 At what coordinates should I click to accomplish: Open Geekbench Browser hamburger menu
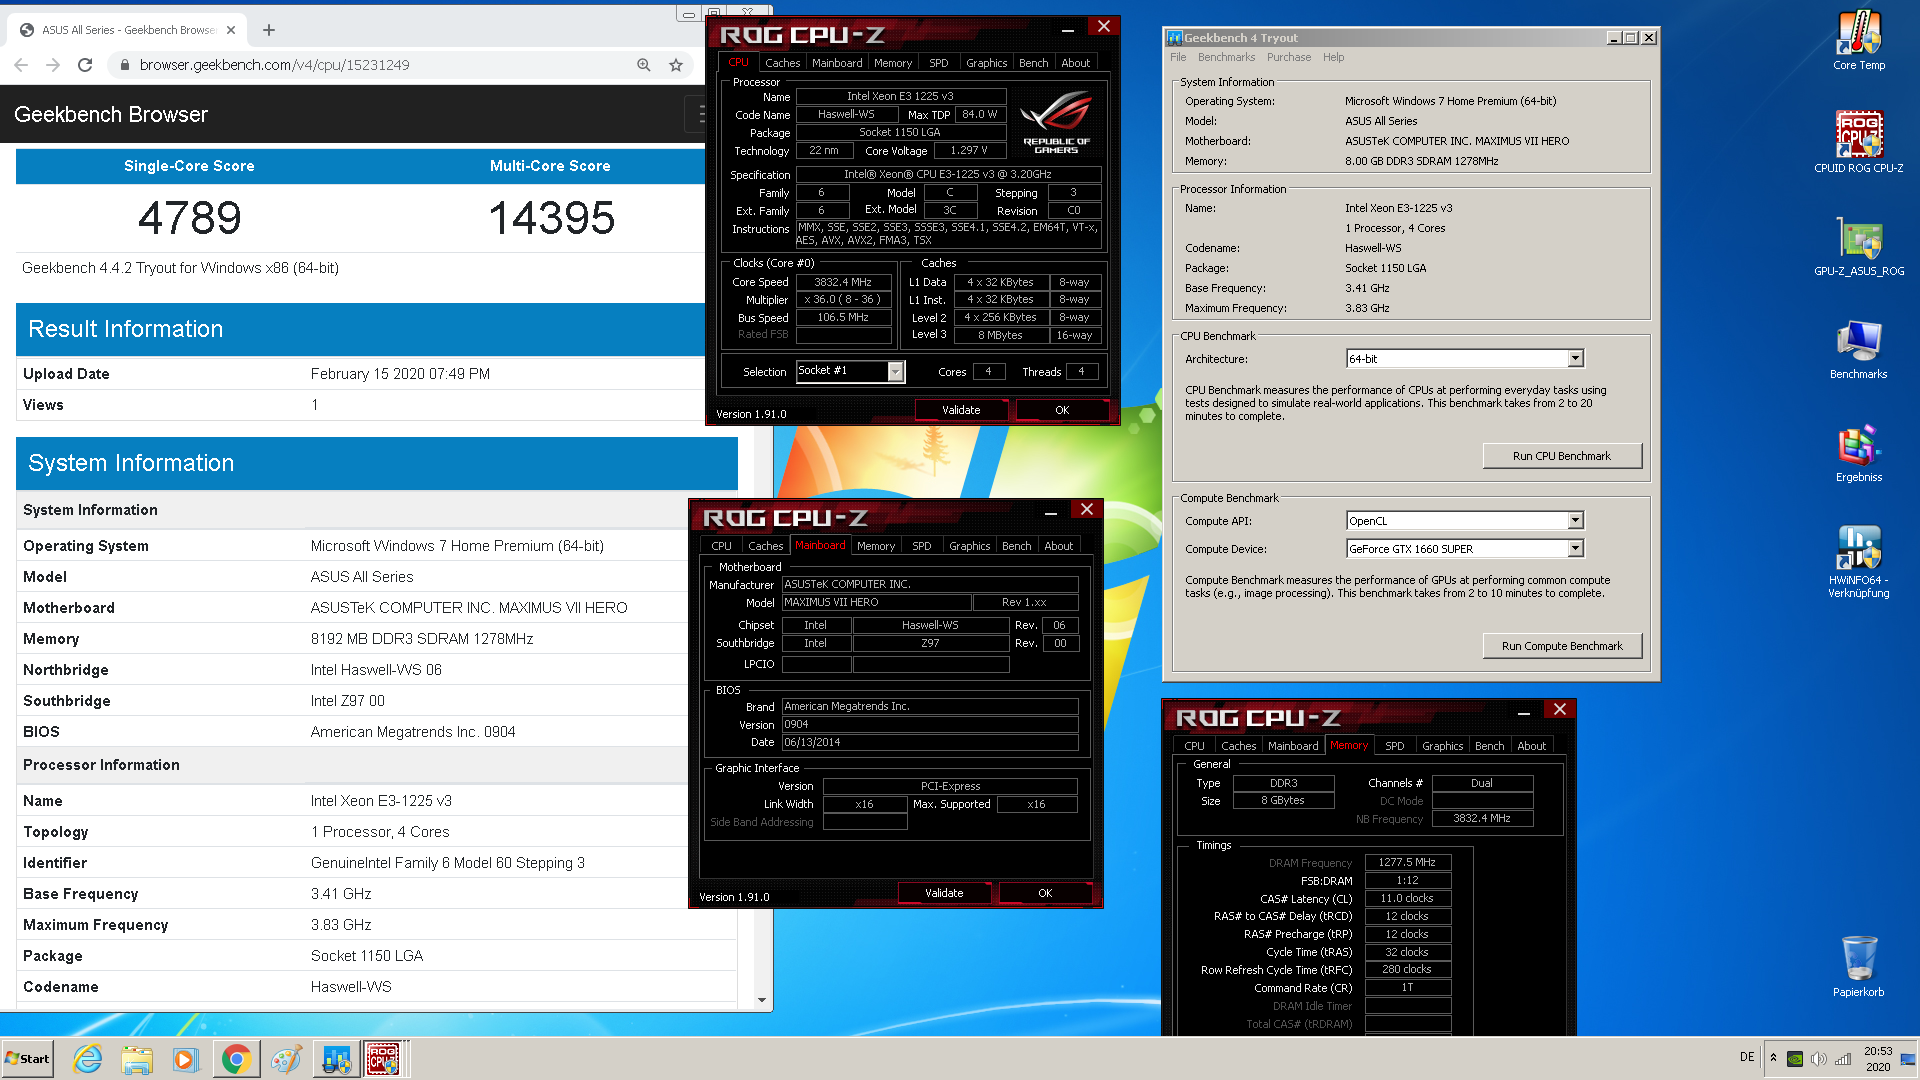tap(698, 114)
